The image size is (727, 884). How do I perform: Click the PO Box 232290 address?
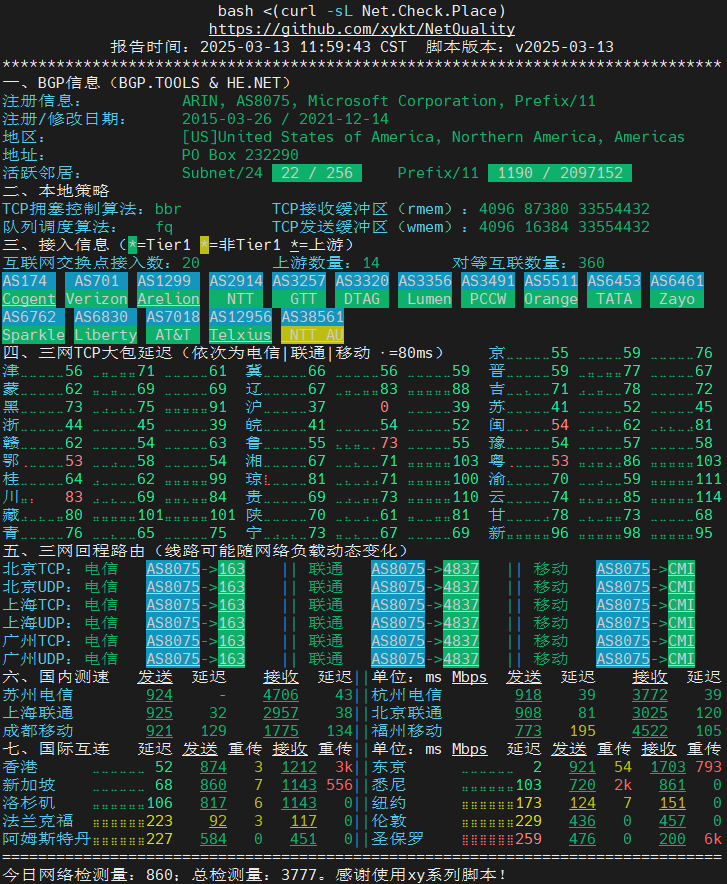pos(240,155)
